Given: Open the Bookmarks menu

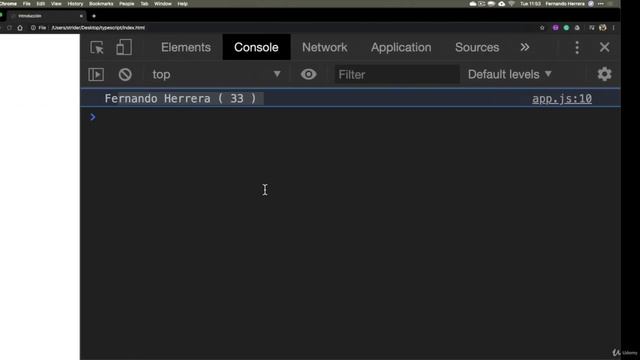Looking at the screenshot, I should click(x=101, y=4).
